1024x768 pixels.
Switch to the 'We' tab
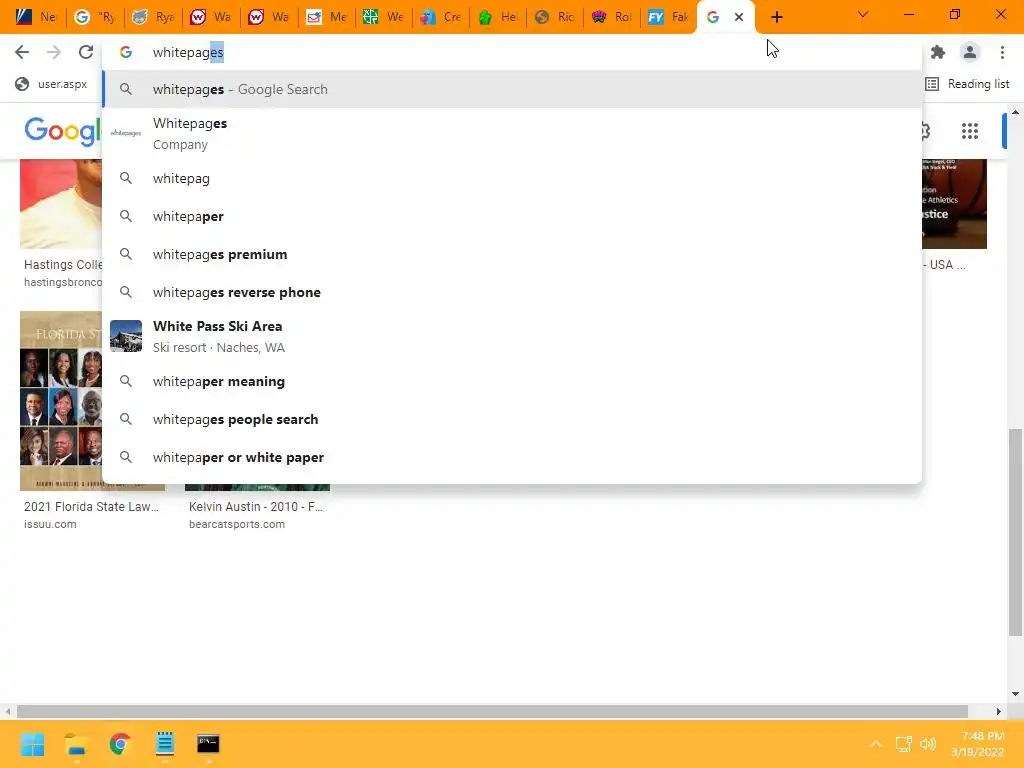click(x=383, y=17)
